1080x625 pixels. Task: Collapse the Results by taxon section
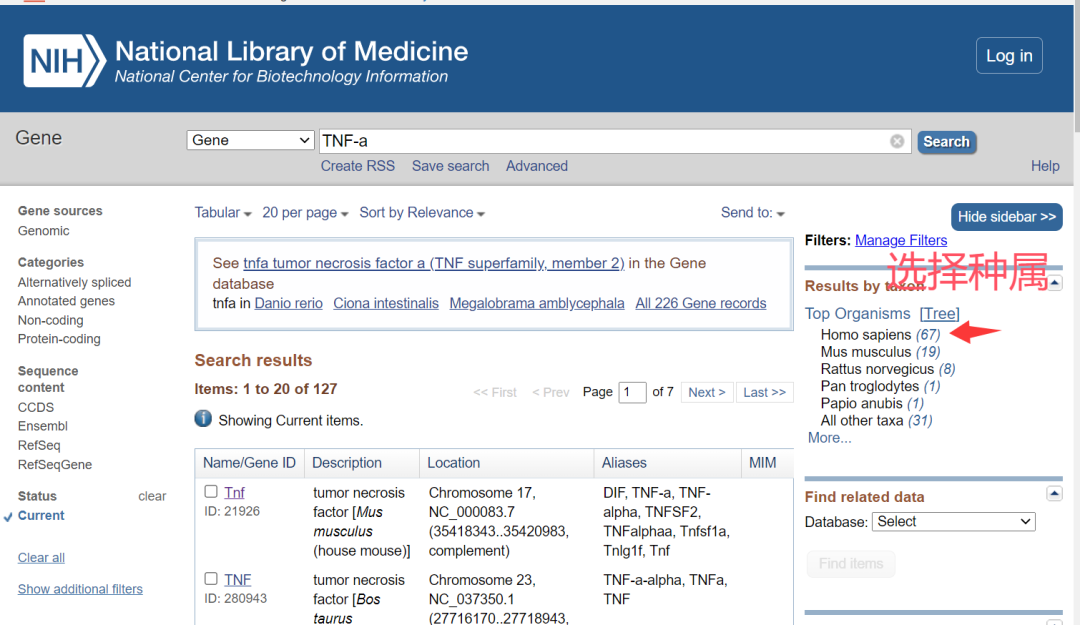coord(1055,283)
